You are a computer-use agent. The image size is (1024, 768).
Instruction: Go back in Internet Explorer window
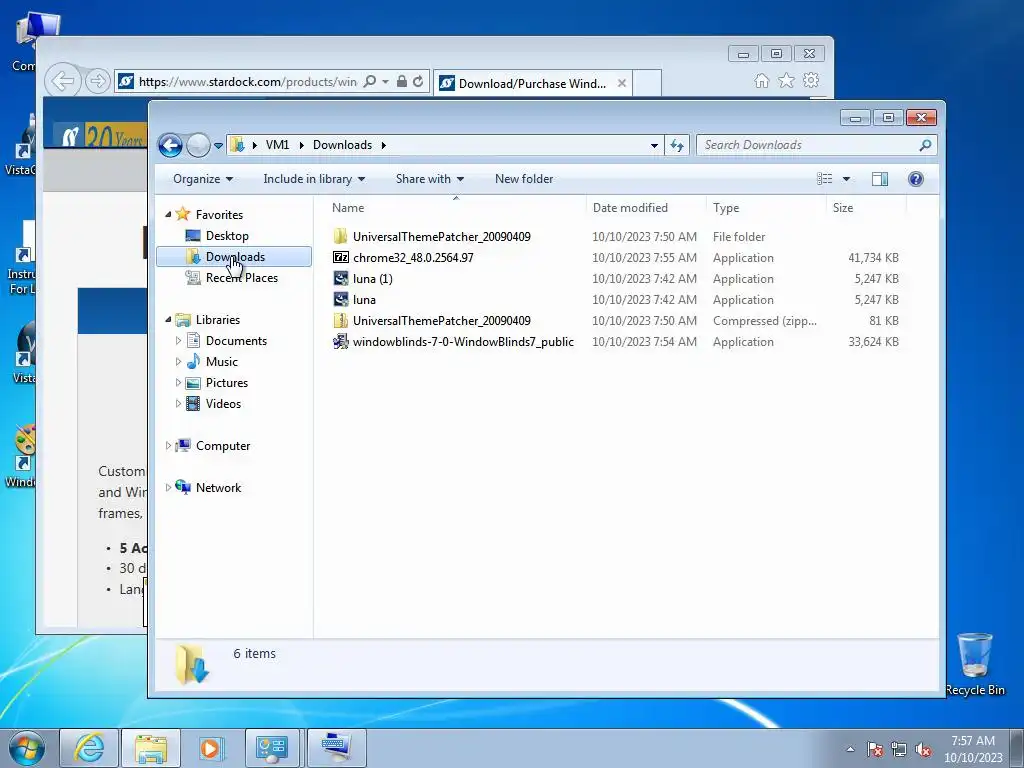click(63, 82)
